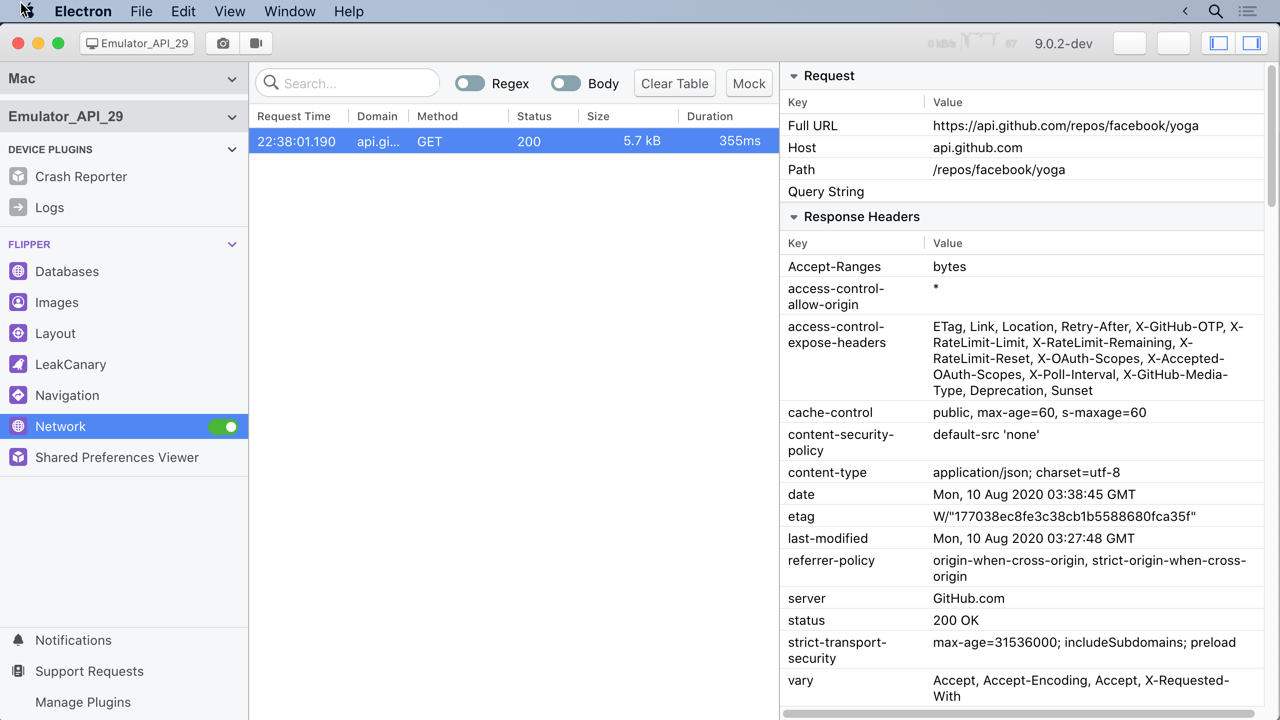Screen dimensions: 1280x720
Task: Click the menu bar back chevron
Action: 1185,11
